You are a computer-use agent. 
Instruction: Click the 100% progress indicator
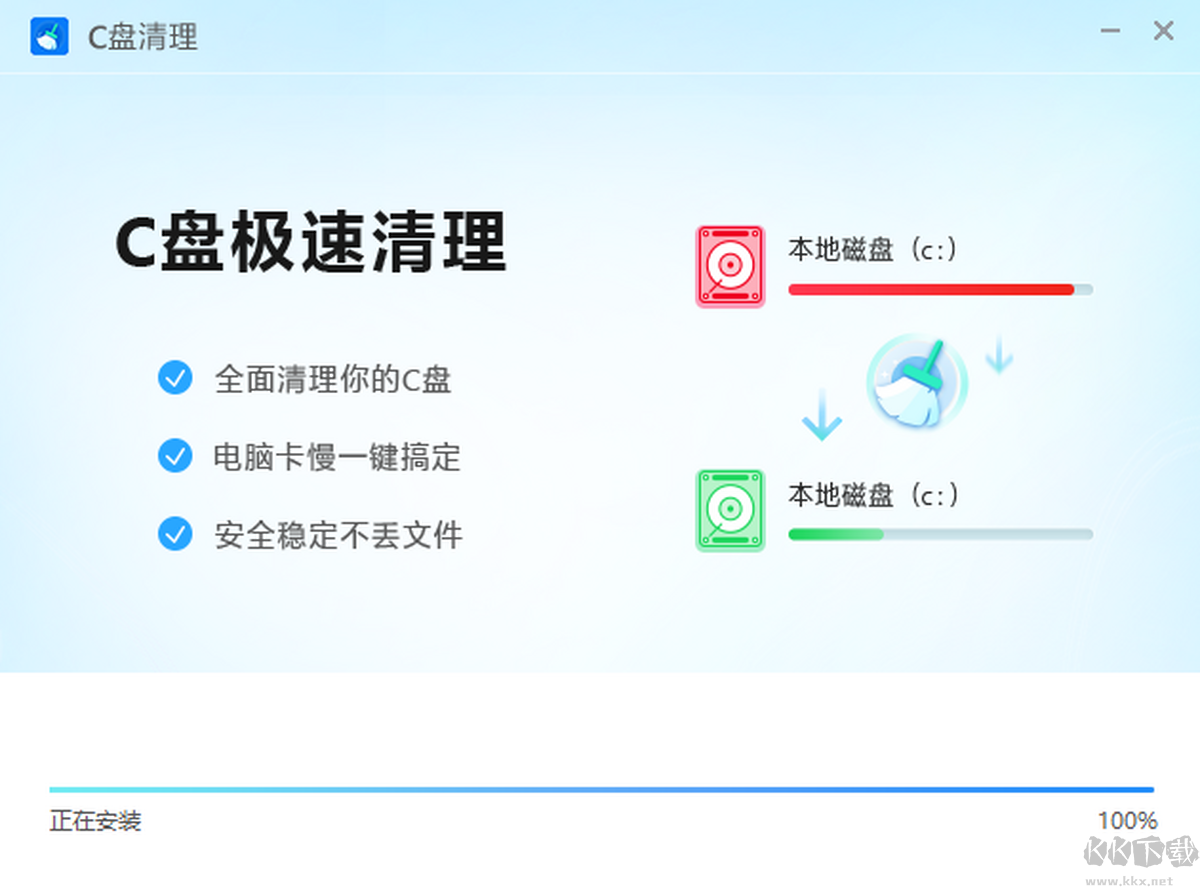click(x=1128, y=820)
